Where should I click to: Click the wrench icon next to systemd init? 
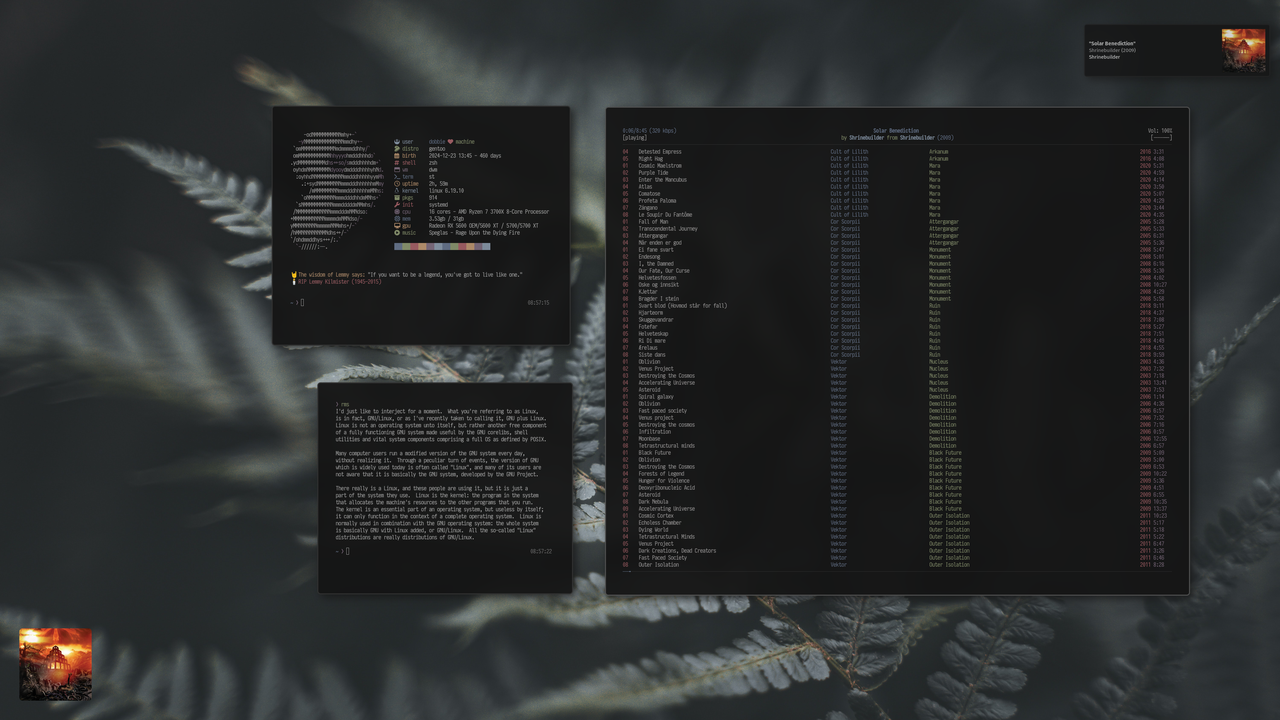(397, 205)
